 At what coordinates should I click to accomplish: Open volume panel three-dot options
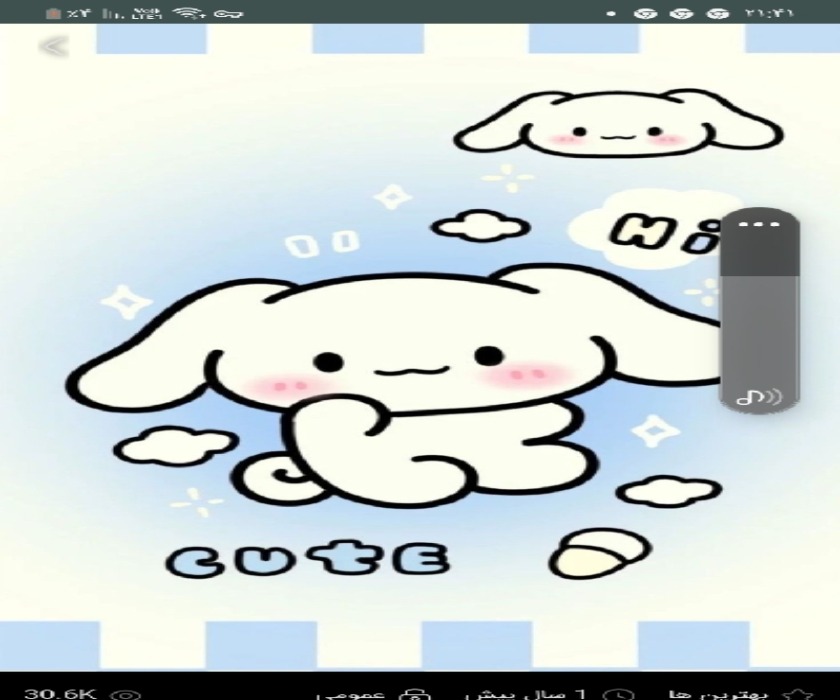pyautogui.click(x=759, y=224)
